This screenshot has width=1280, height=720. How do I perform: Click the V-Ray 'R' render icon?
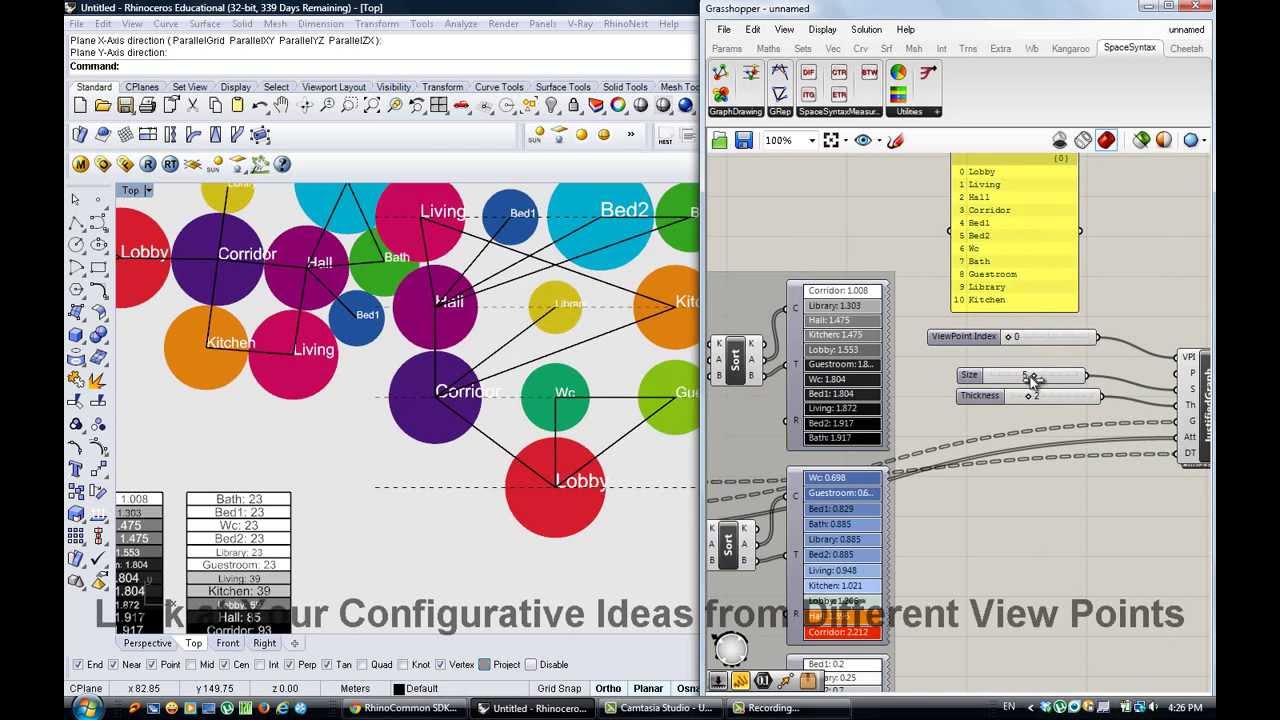pyautogui.click(x=148, y=164)
